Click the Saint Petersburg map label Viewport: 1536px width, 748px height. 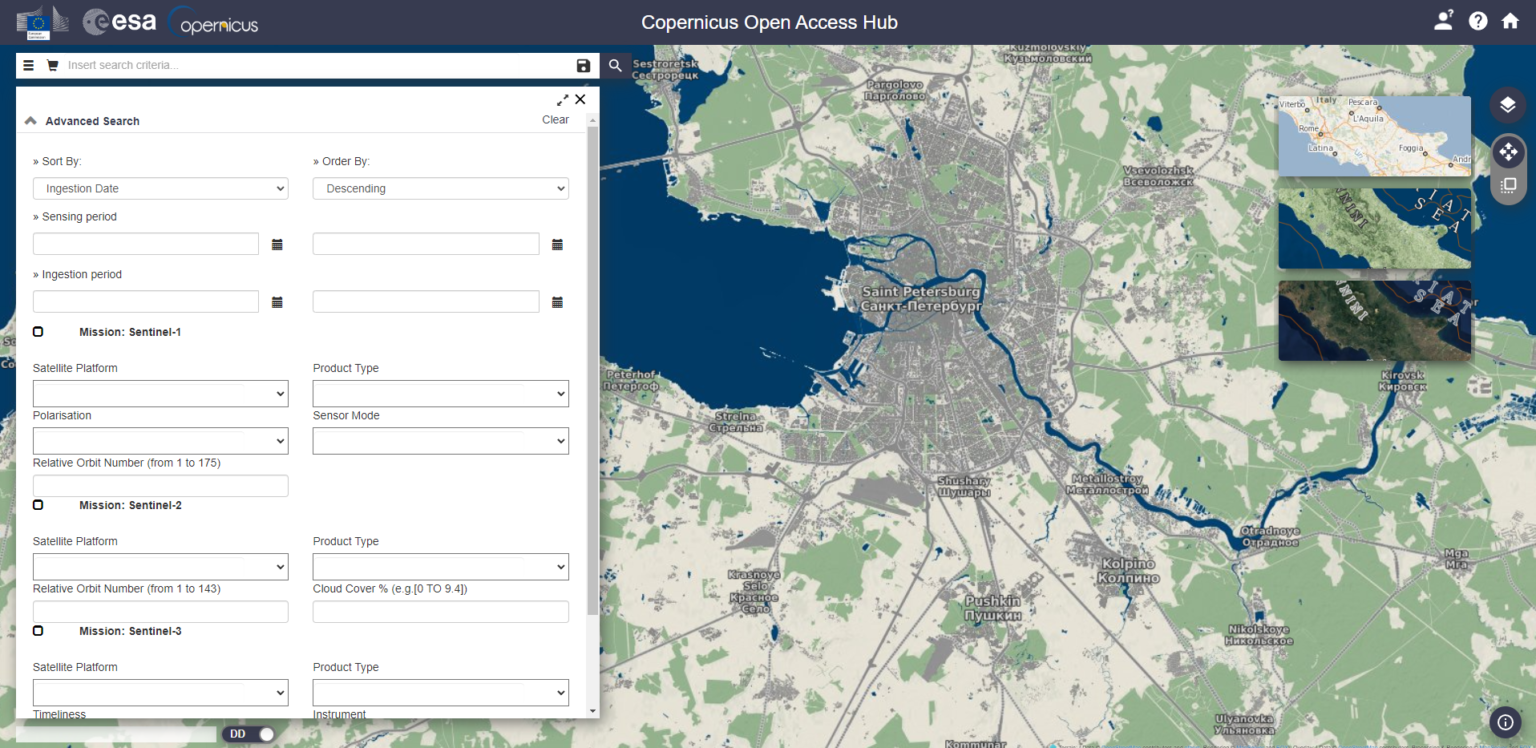921,298
